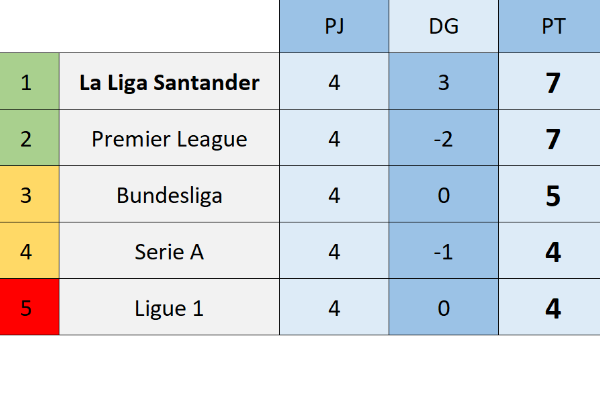Select the DG column header
Viewport: 600px width, 400px height.
tap(443, 26)
